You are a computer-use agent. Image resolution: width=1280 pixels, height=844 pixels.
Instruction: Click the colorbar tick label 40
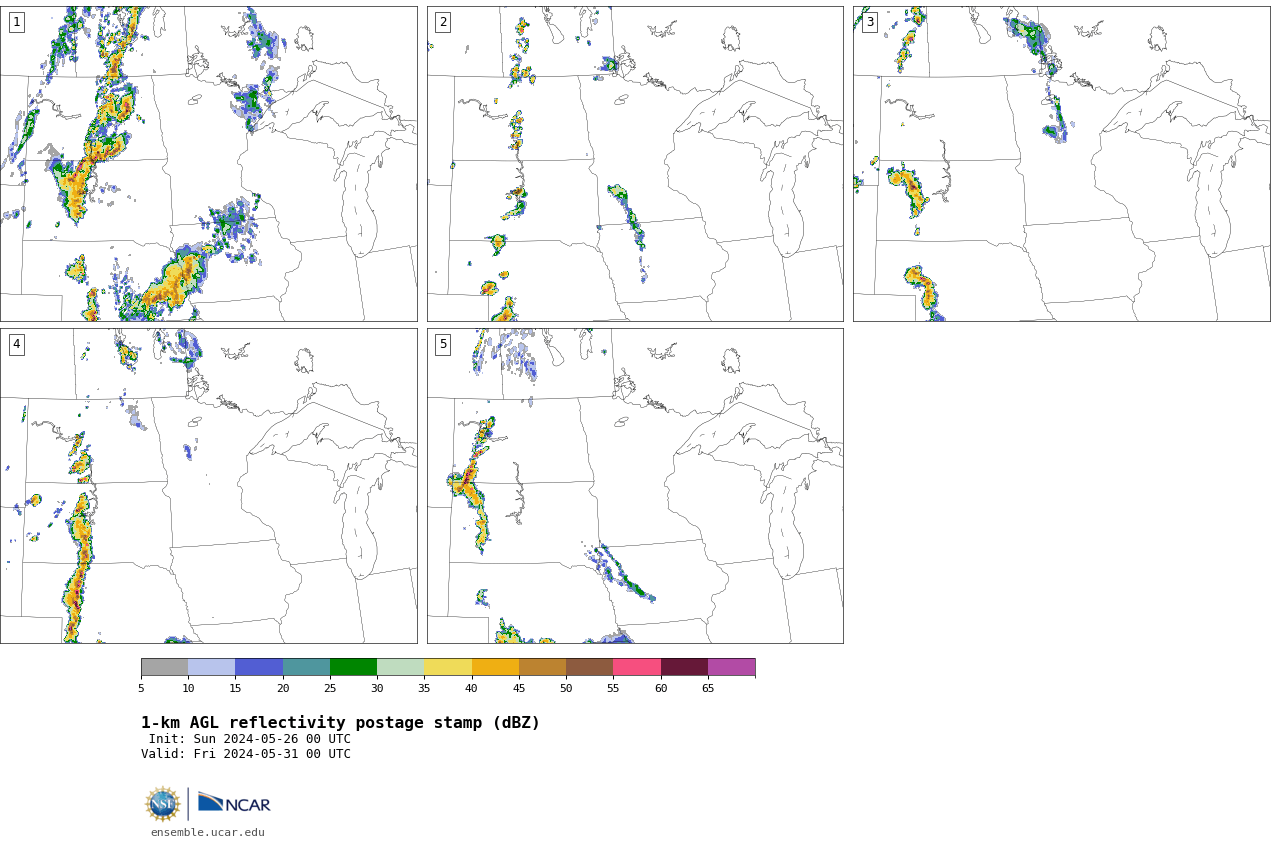pos(472,688)
